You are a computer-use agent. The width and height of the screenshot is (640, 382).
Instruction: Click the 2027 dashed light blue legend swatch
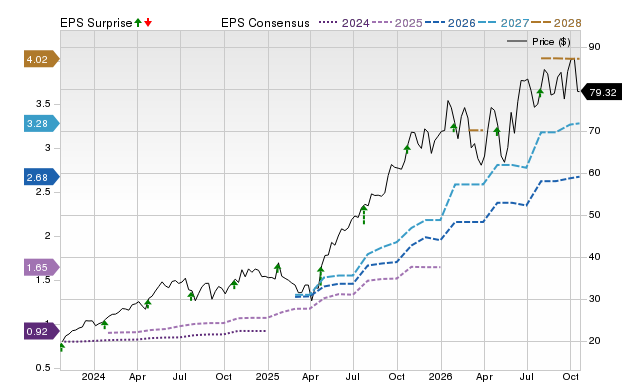488,23
